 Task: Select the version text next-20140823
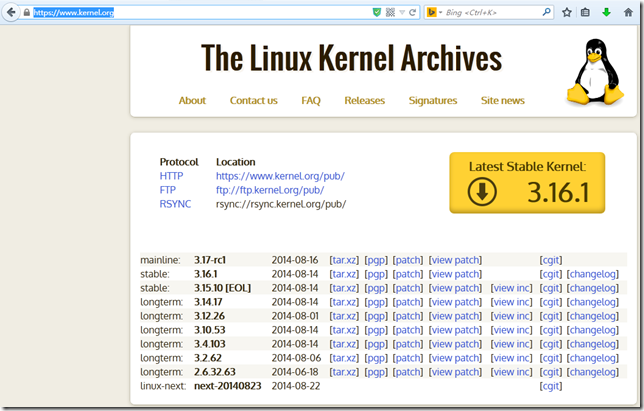point(228,386)
